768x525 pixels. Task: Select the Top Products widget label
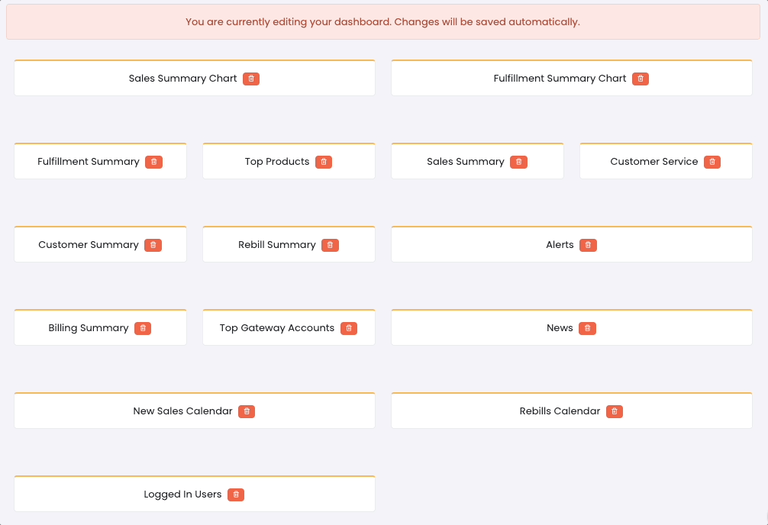(x=277, y=162)
